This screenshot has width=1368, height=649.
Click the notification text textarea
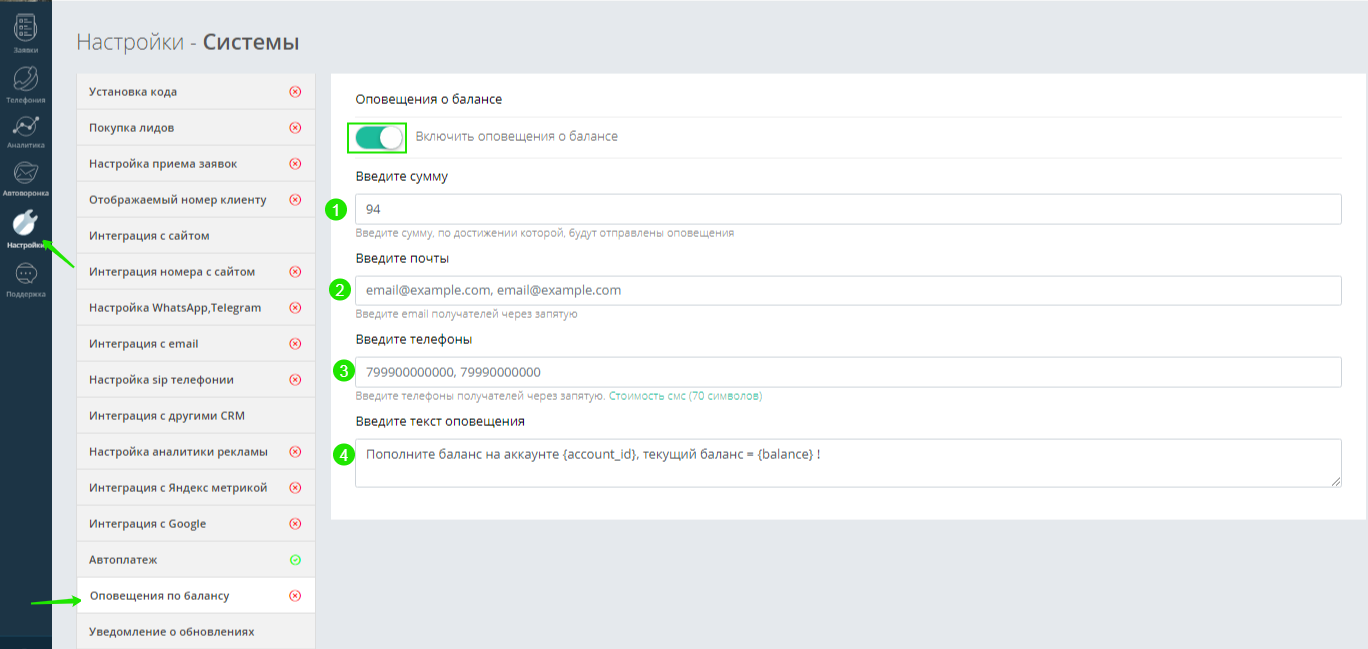[x=848, y=463]
